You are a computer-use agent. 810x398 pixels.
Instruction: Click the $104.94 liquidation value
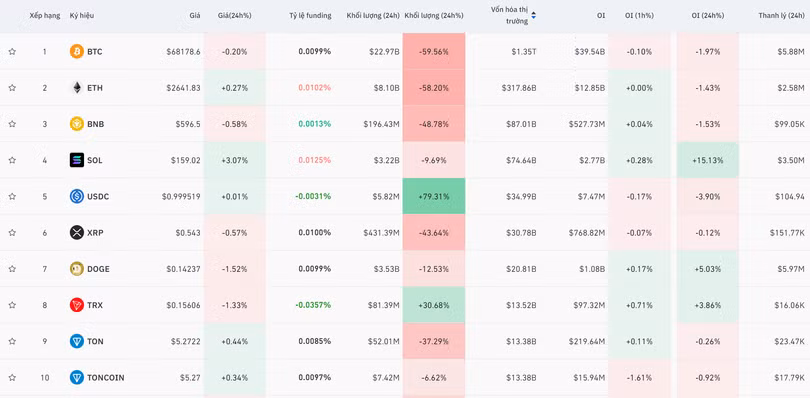(x=790, y=196)
